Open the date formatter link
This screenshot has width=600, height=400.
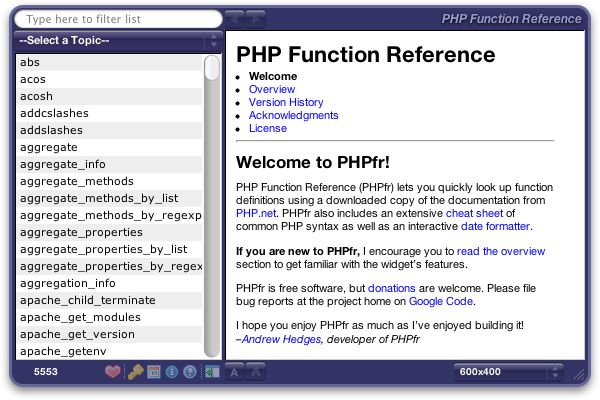pyautogui.click(x=495, y=226)
